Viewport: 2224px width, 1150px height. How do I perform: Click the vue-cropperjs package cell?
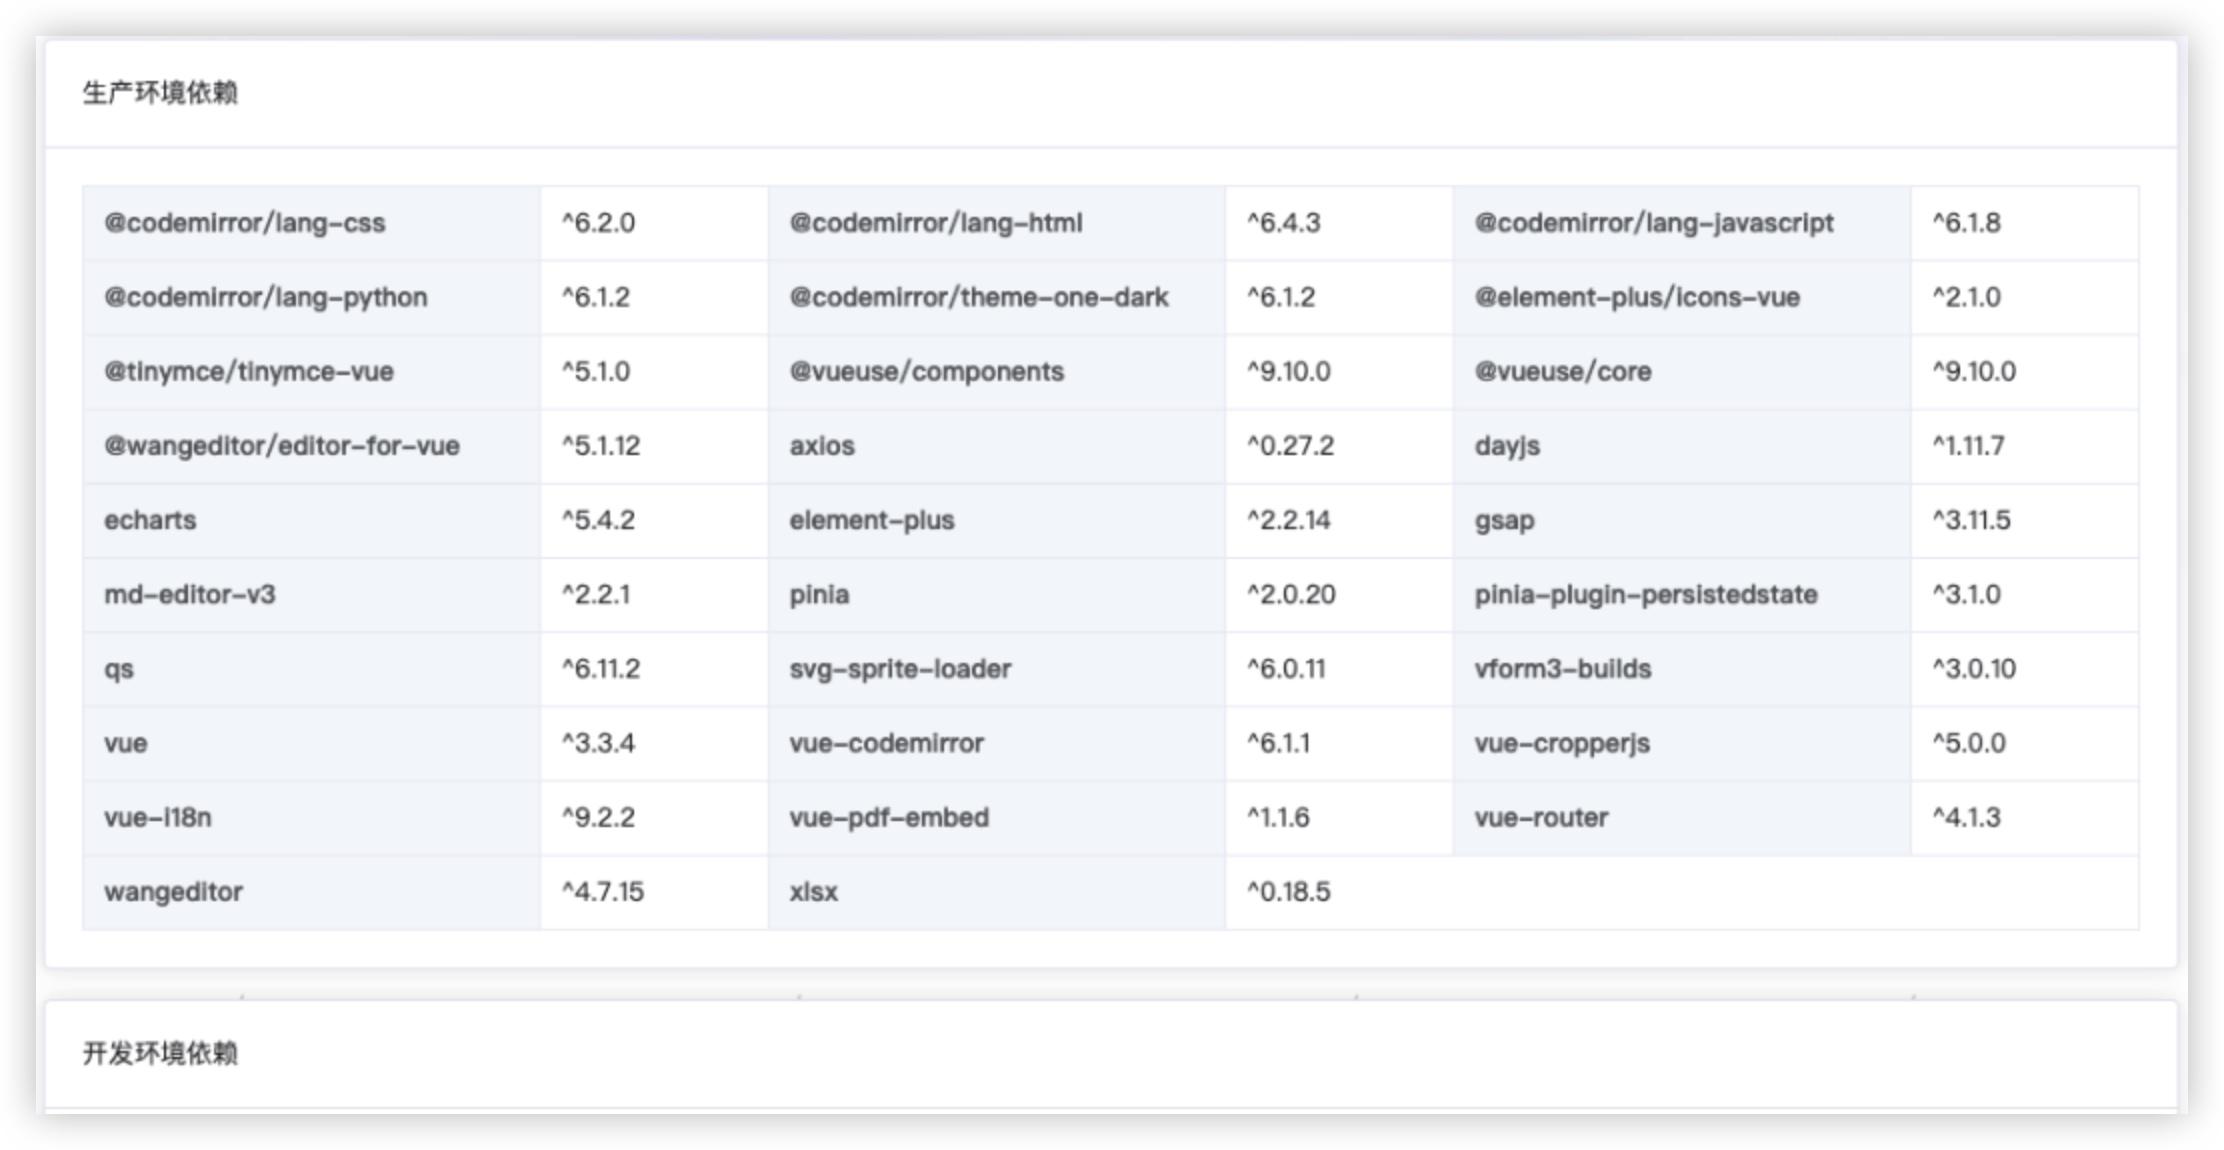click(1682, 743)
